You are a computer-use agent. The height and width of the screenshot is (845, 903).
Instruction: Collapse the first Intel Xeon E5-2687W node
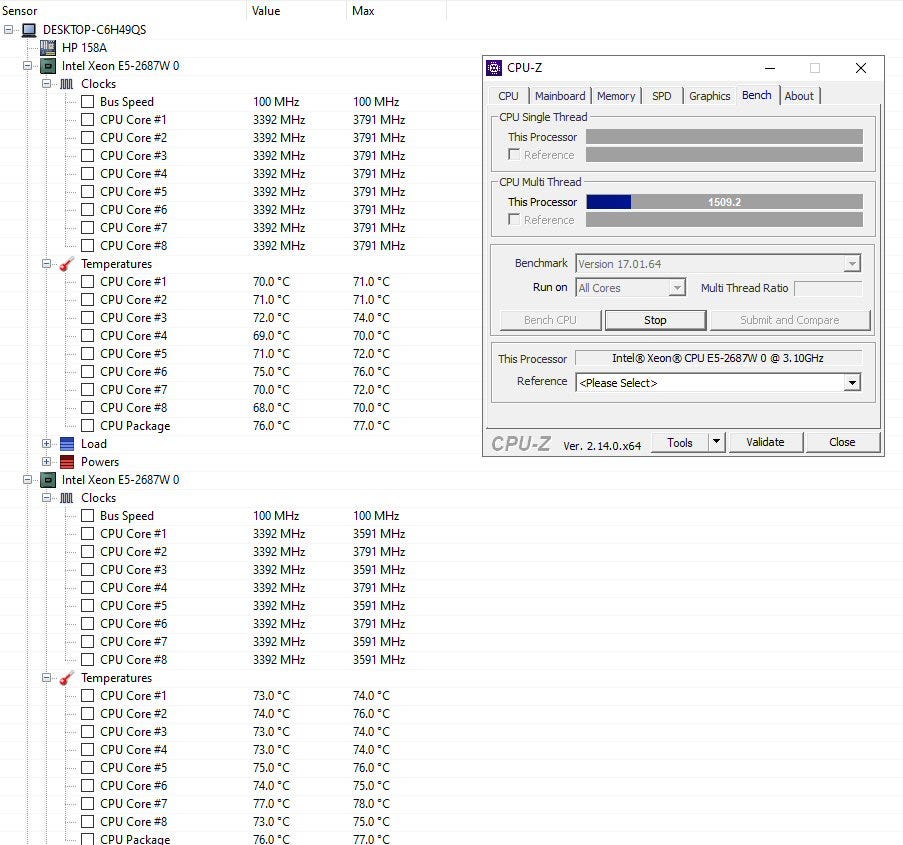(x=28, y=66)
